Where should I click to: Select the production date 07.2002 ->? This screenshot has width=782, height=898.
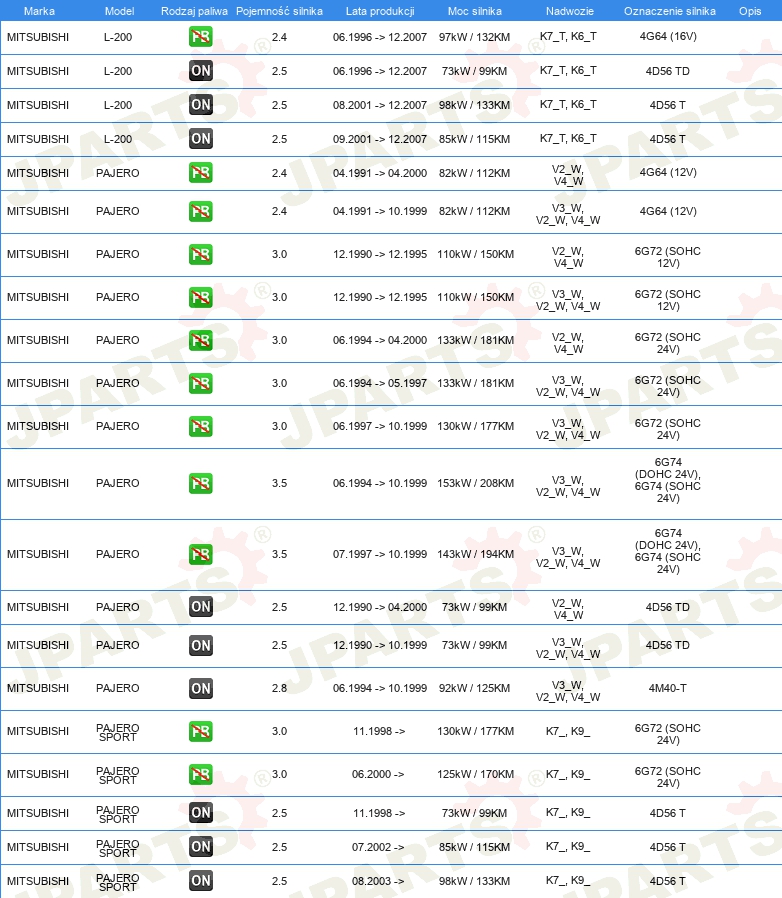[378, 847]
